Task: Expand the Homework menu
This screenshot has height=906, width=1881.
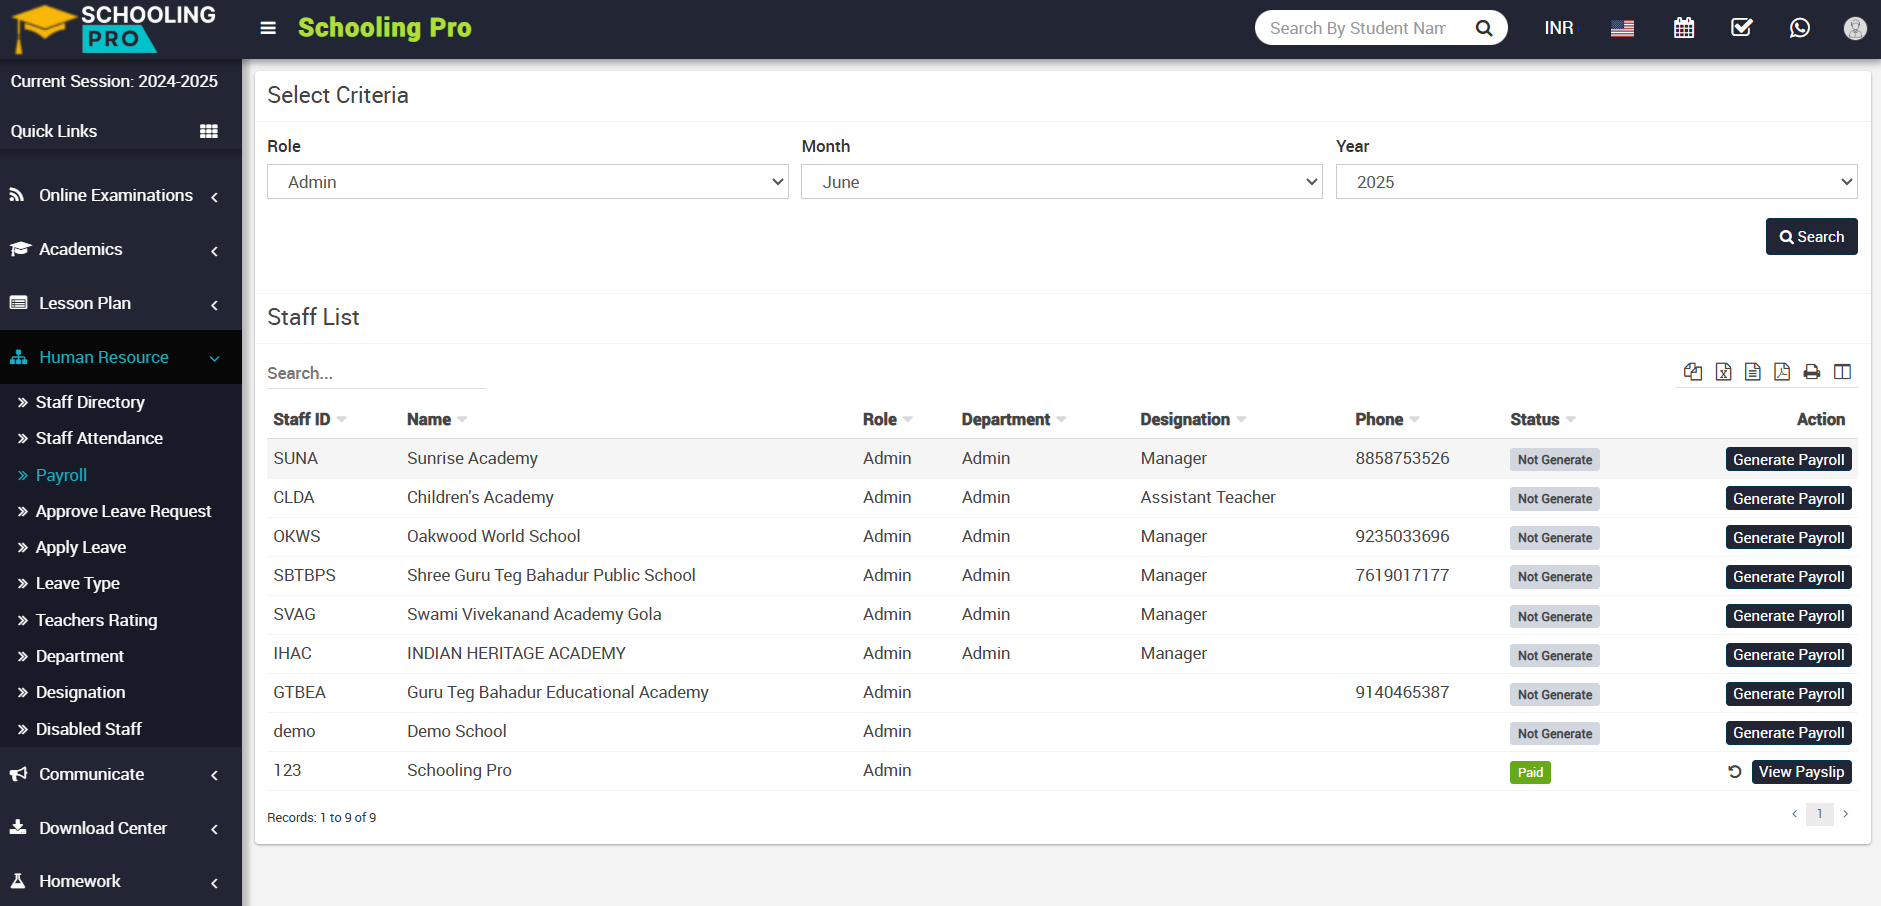Action: point(121,882)
